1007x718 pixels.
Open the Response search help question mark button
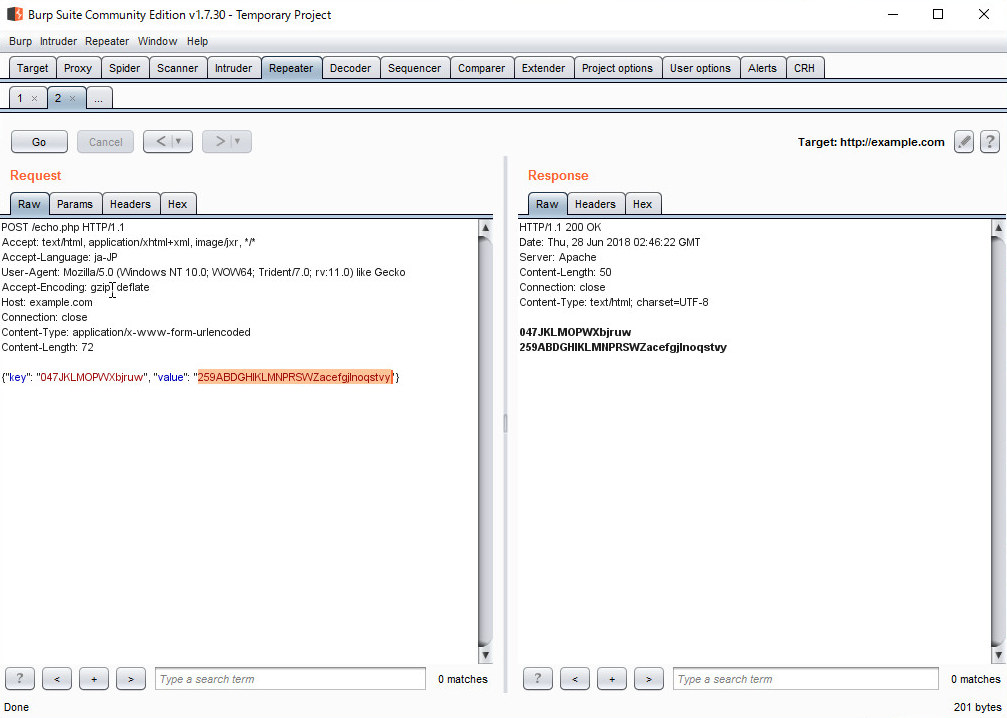[x=538, y=678]
